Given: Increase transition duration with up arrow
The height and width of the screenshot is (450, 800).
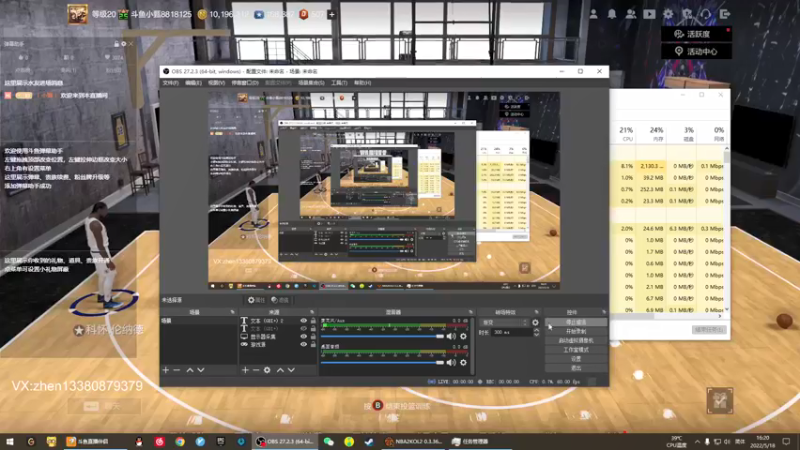Looking at the screenshot, I should click(536, 330).
